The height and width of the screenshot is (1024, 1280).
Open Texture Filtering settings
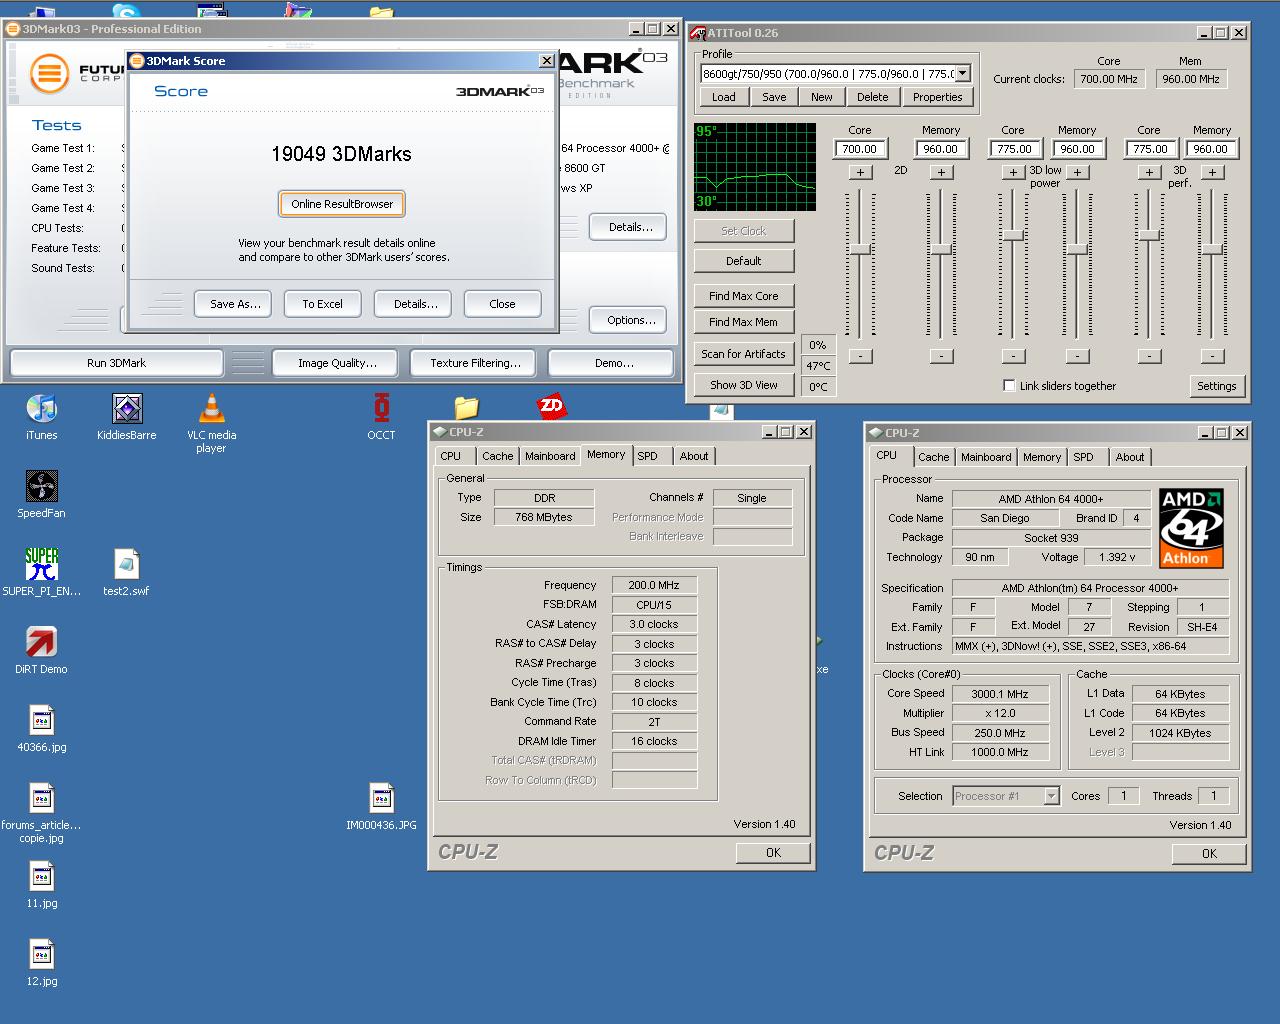(x=475, y=363)
